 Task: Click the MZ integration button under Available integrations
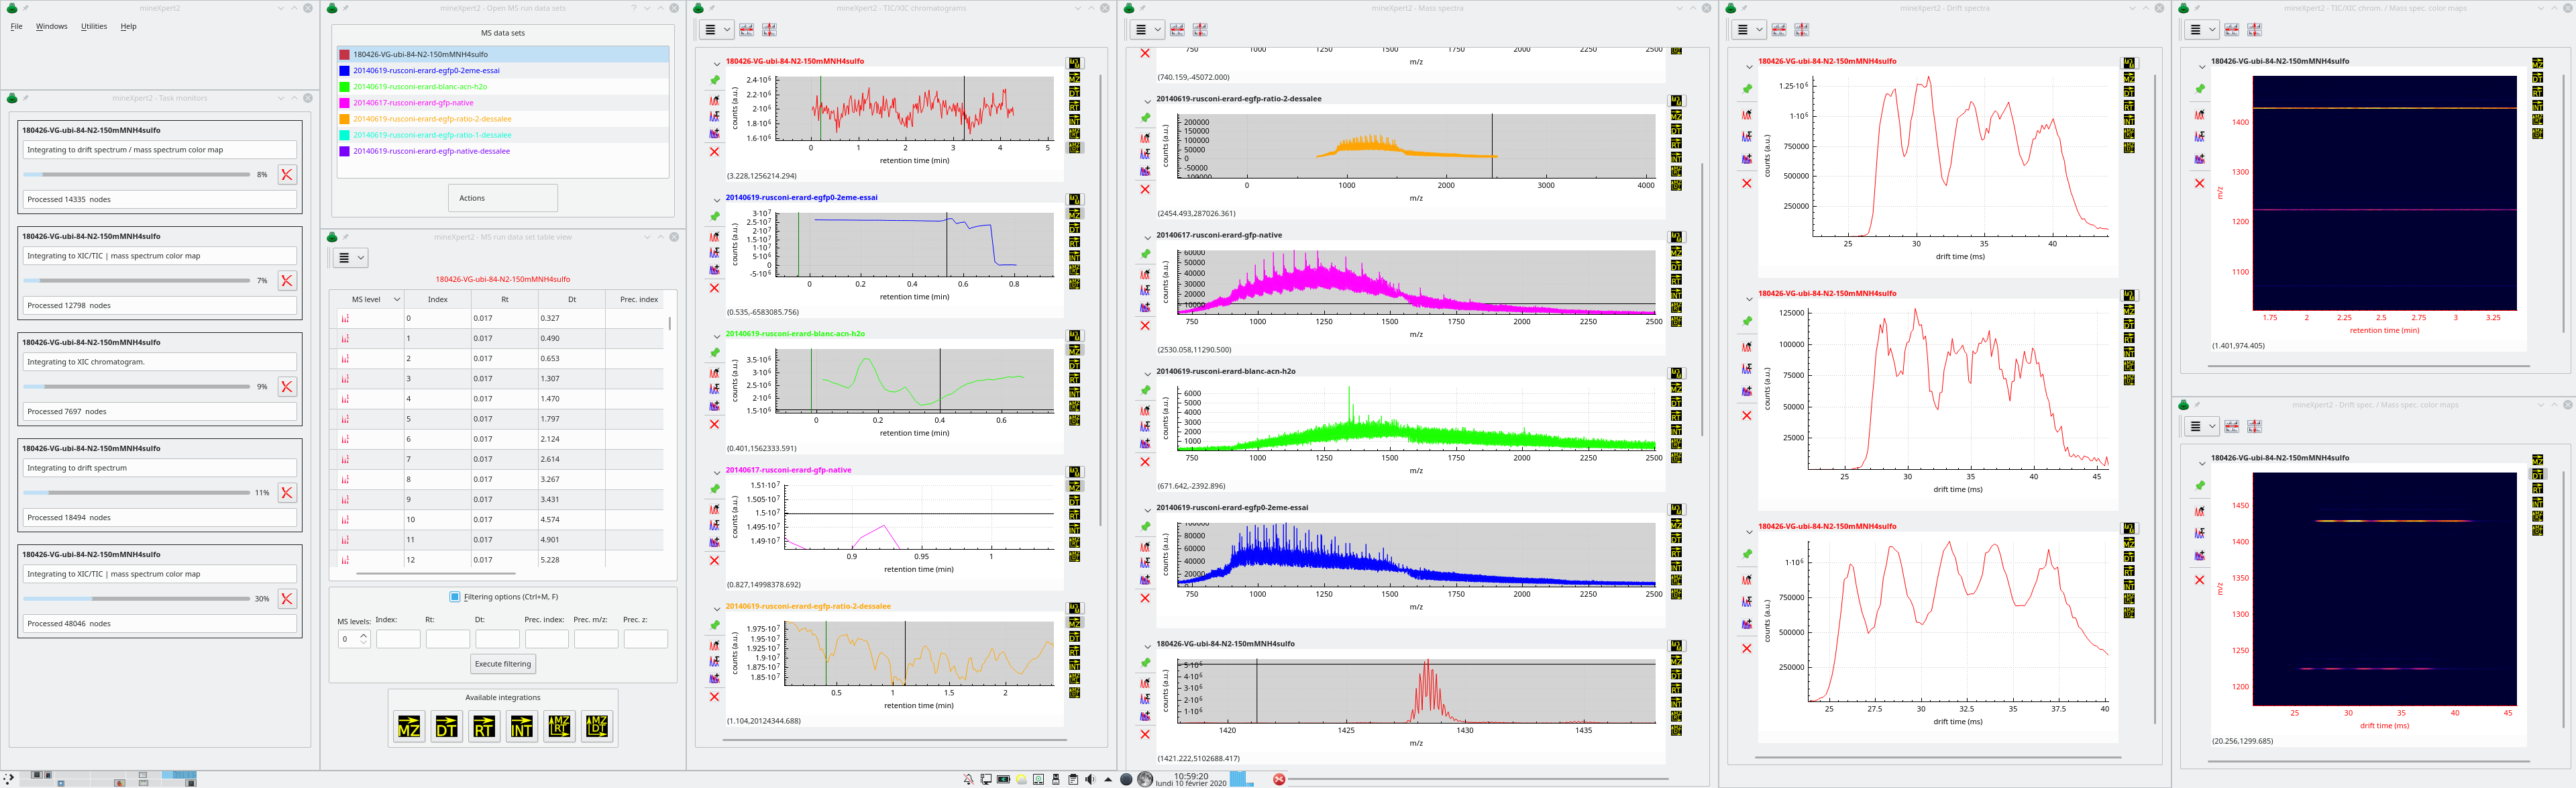pos(409,726)
